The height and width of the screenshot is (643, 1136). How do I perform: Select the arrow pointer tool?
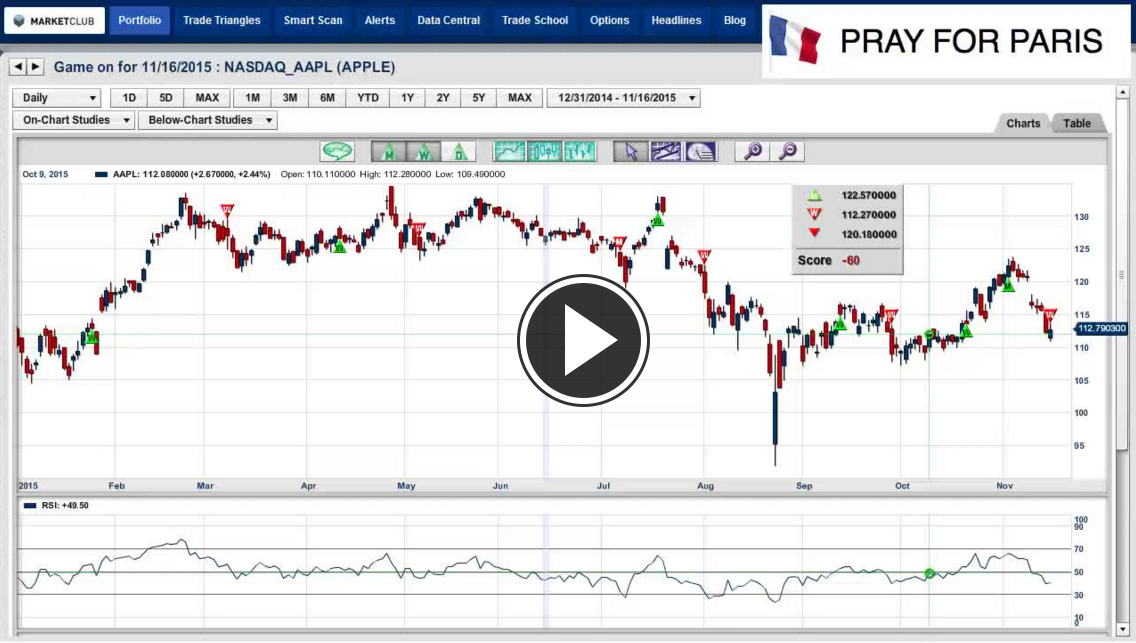[631, 151]
